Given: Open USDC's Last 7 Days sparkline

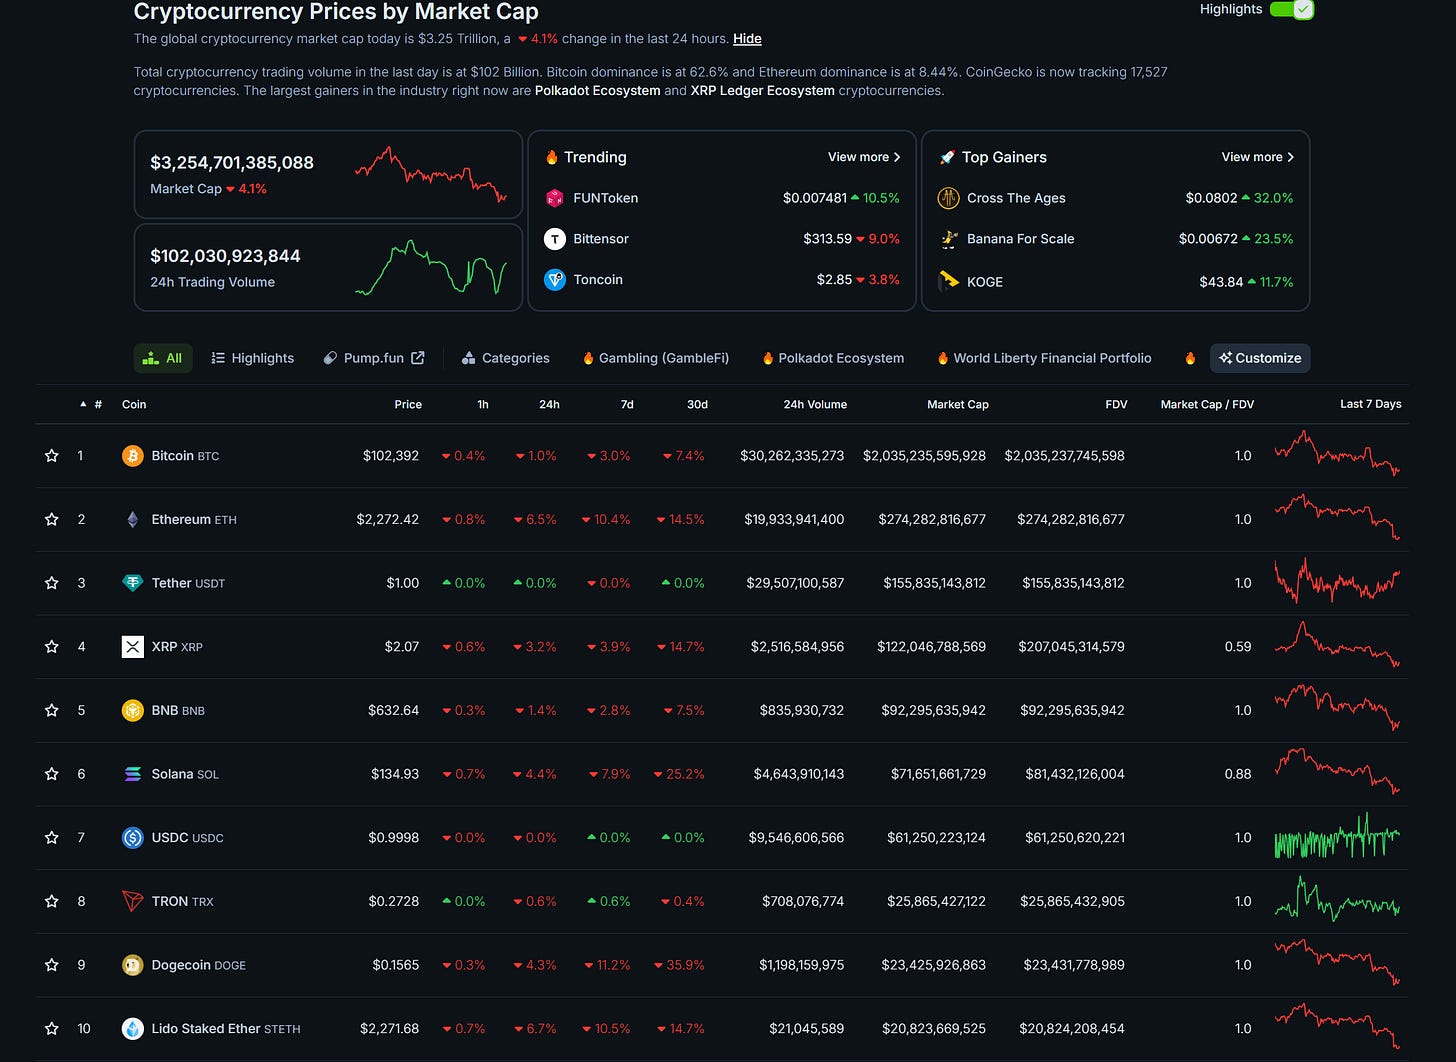Looking at the screenshot, I should (x=1337, y=837).
